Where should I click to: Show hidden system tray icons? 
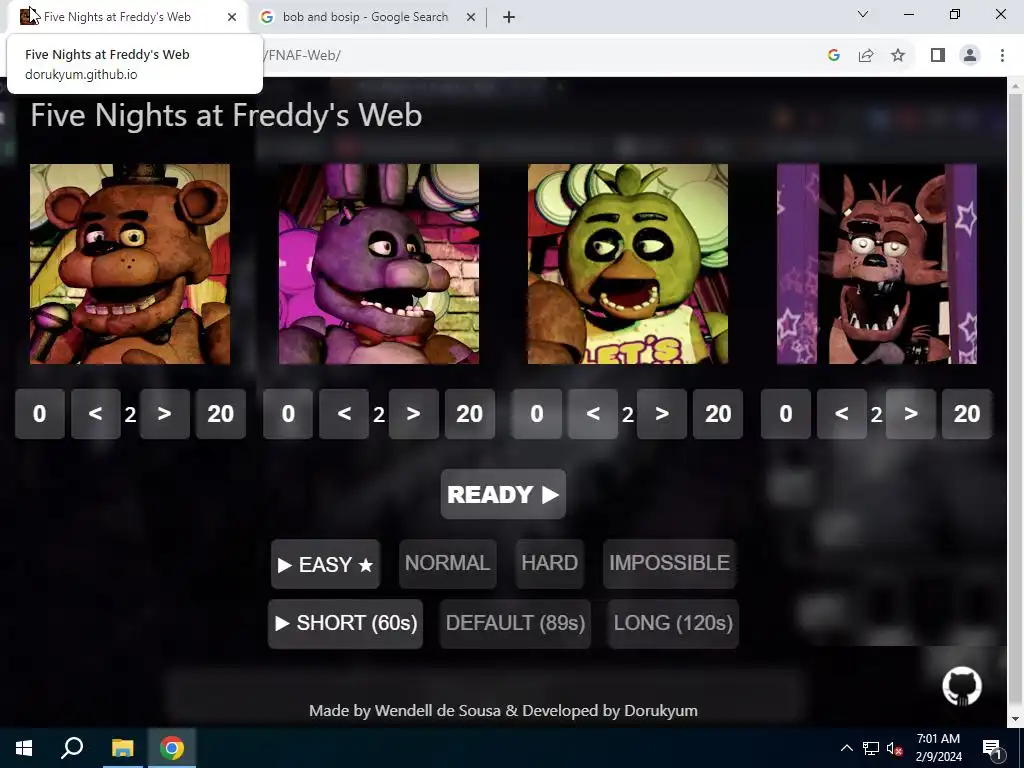(846, 748)
